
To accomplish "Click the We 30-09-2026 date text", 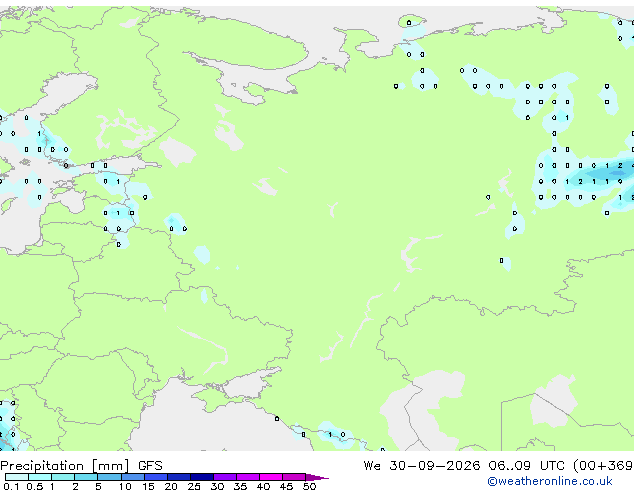I will pos(422,466).
